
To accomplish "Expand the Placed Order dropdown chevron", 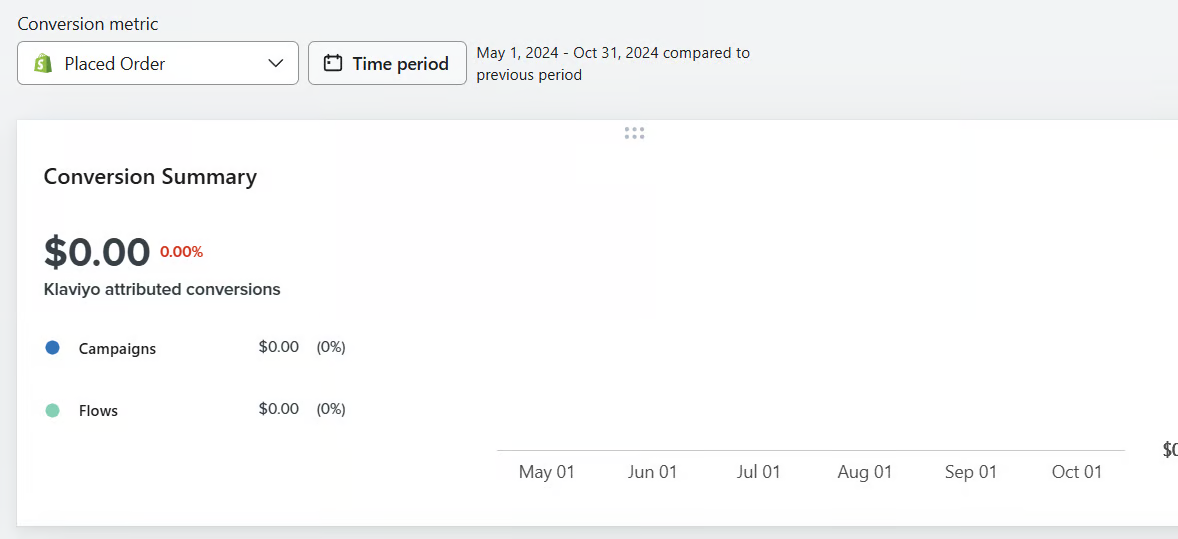I will pyautogui.click(x=277, y=64).
